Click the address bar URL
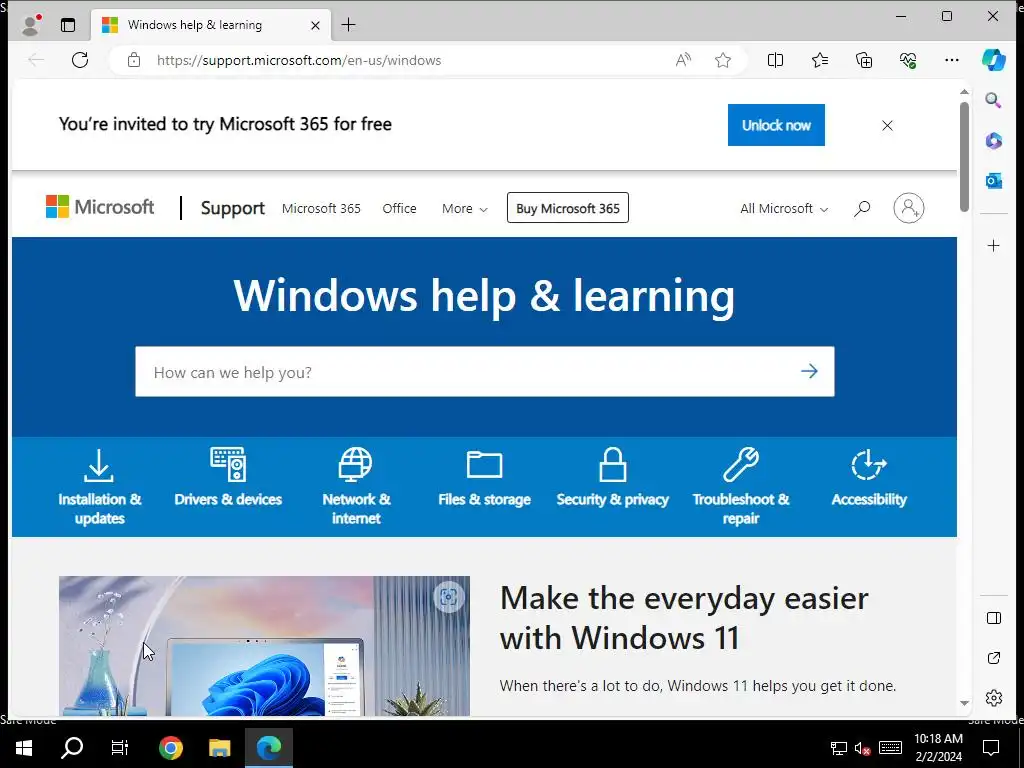Image resolution: width=1024 pixels, height=768 pixels. click(x=298, y=60)
